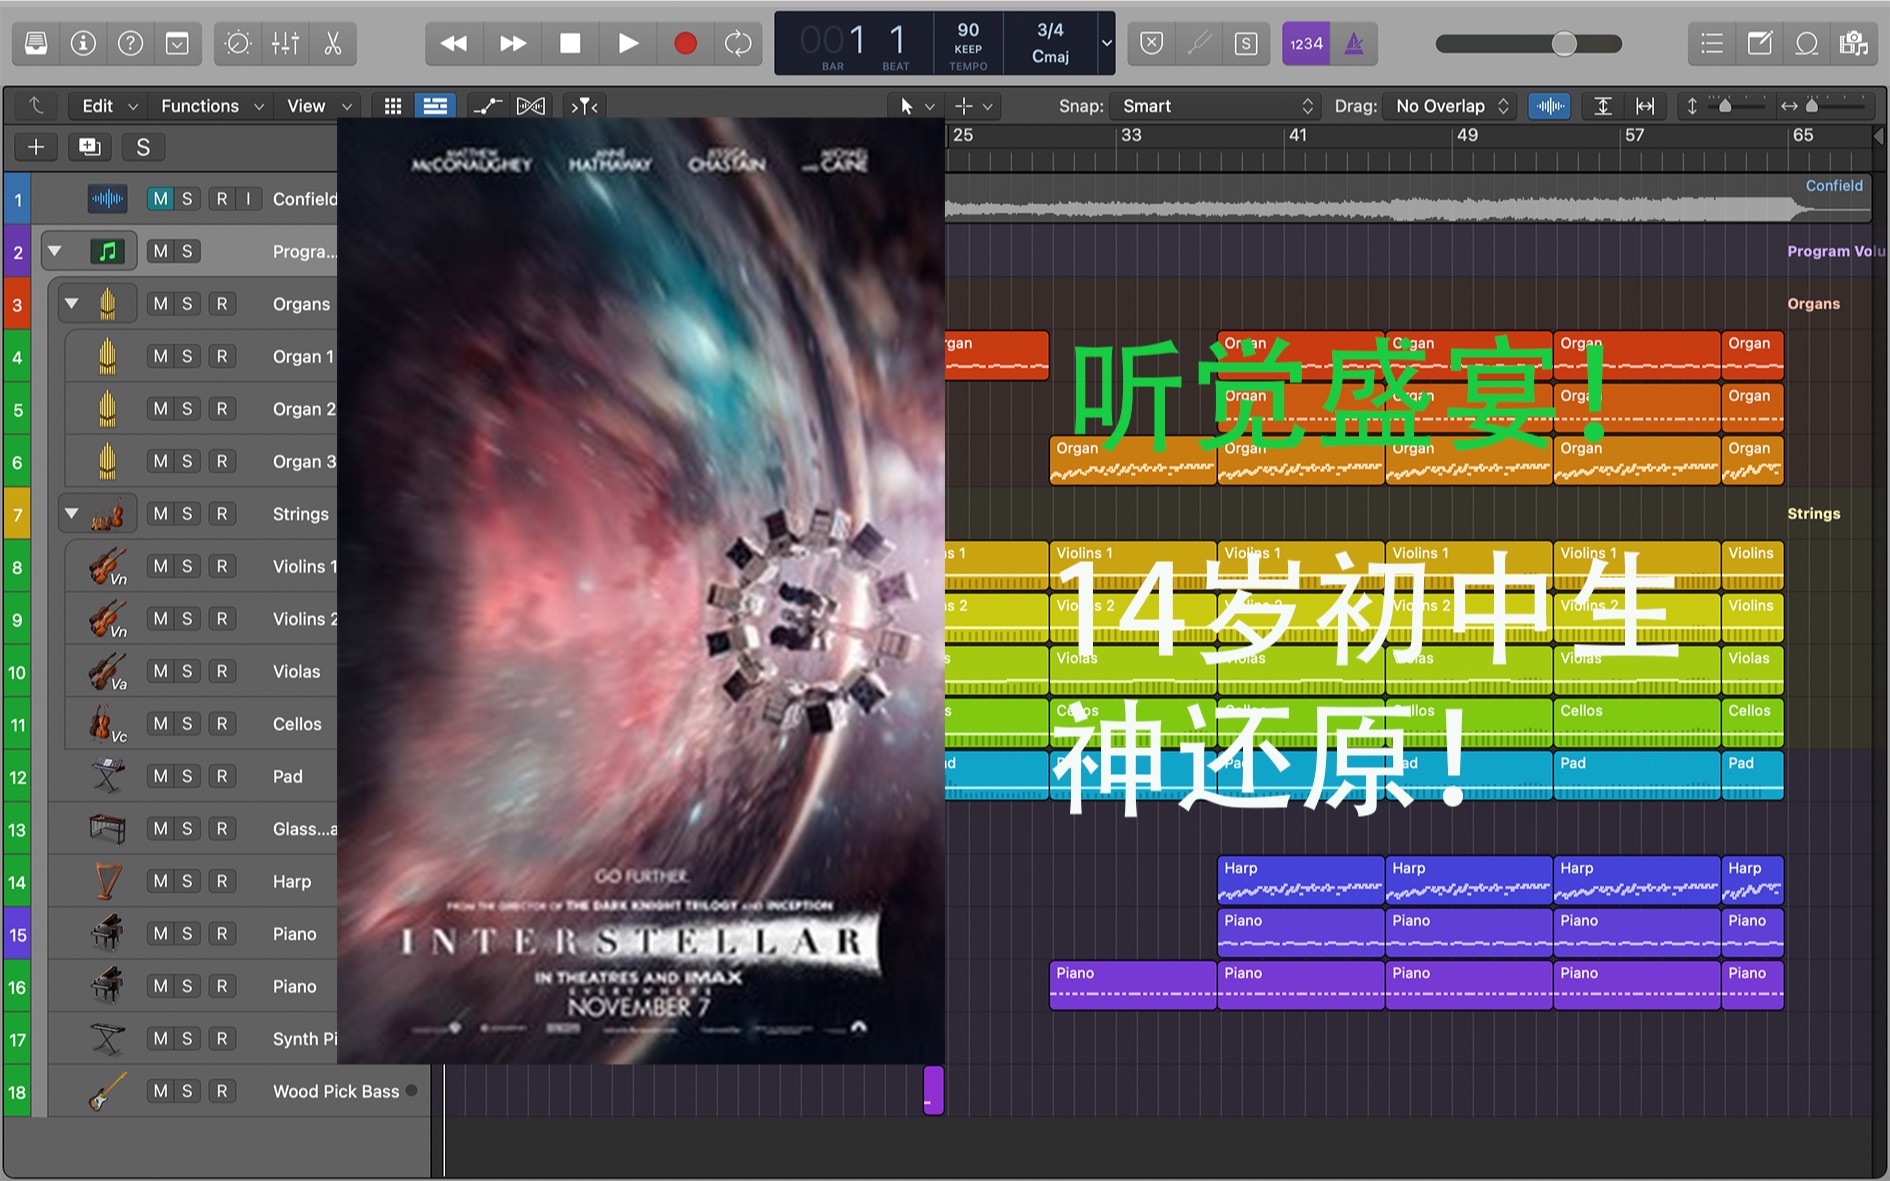1890x1181 pixels.
Task: Open the pointer Left-click Tool menu
Action: 916,106
